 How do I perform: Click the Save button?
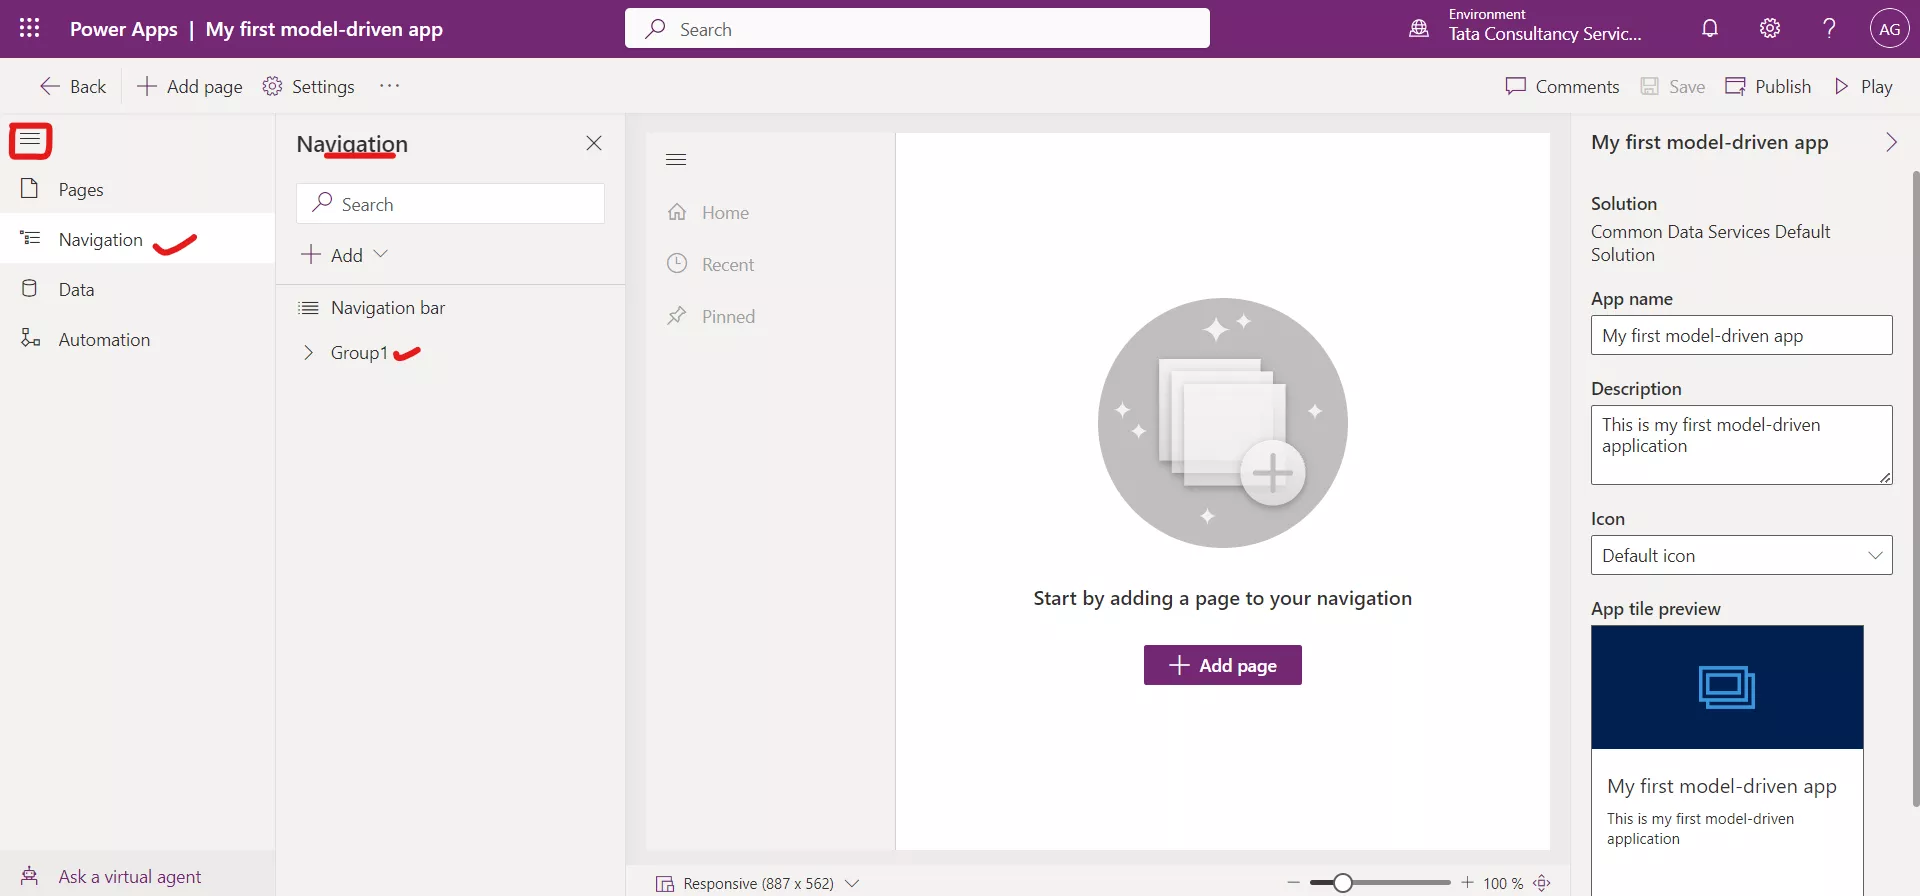coord(1673,86)
